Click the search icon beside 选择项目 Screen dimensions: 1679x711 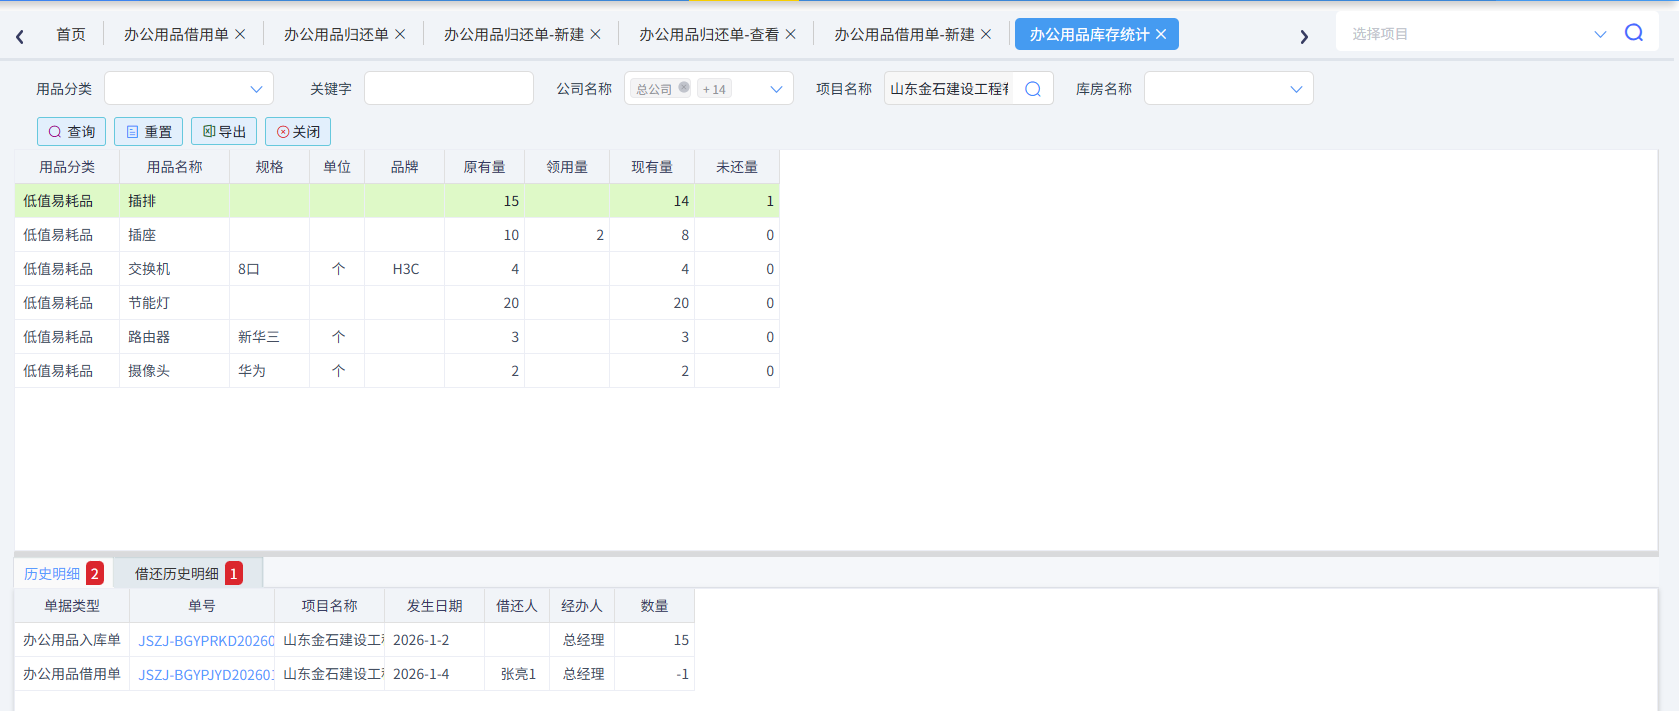[x=1633, y=33]
